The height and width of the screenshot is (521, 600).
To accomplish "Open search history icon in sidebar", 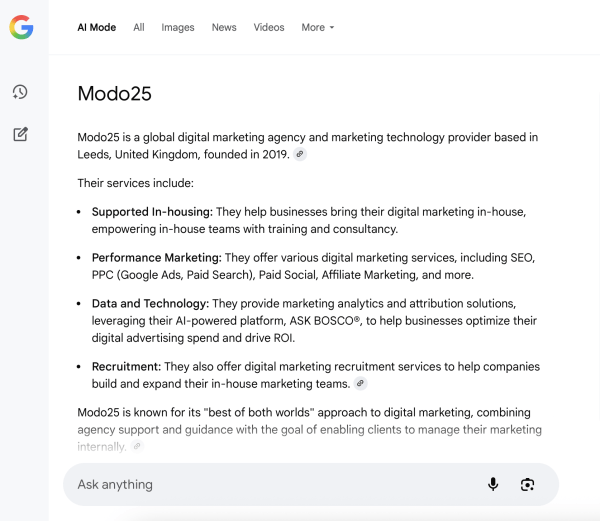I will 20,92.
